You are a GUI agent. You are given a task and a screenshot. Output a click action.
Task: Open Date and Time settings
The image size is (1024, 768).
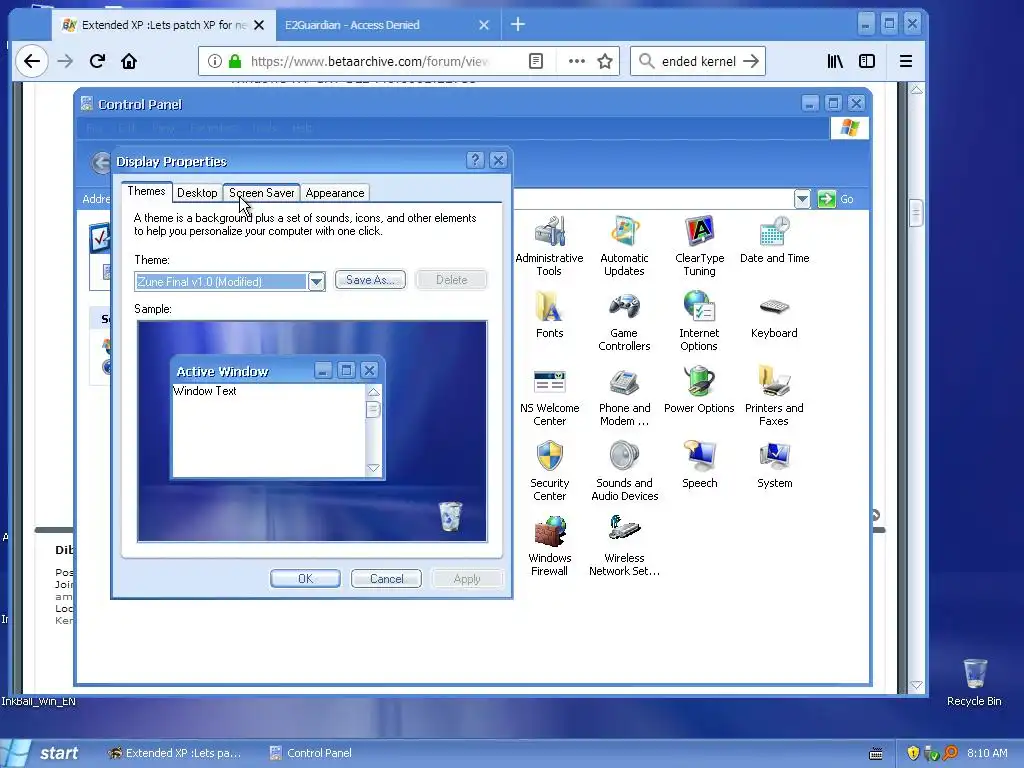[775, 240]
